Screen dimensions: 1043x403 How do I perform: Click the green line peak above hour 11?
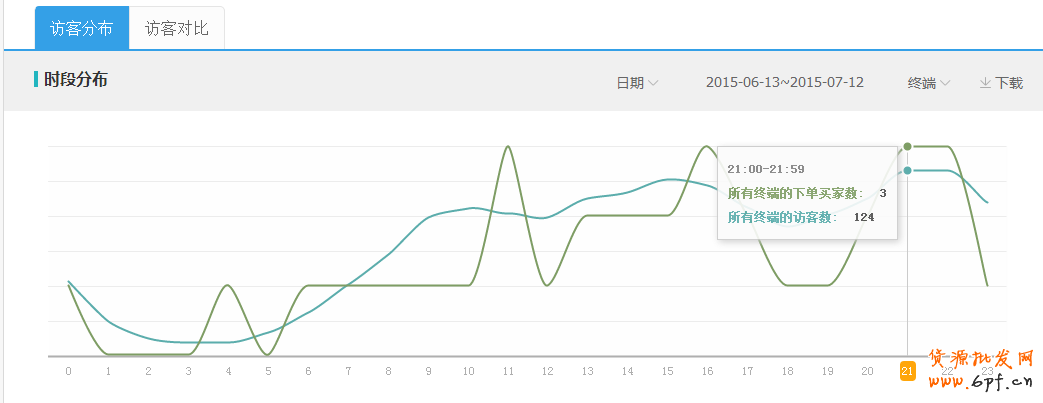click(508, 147)
